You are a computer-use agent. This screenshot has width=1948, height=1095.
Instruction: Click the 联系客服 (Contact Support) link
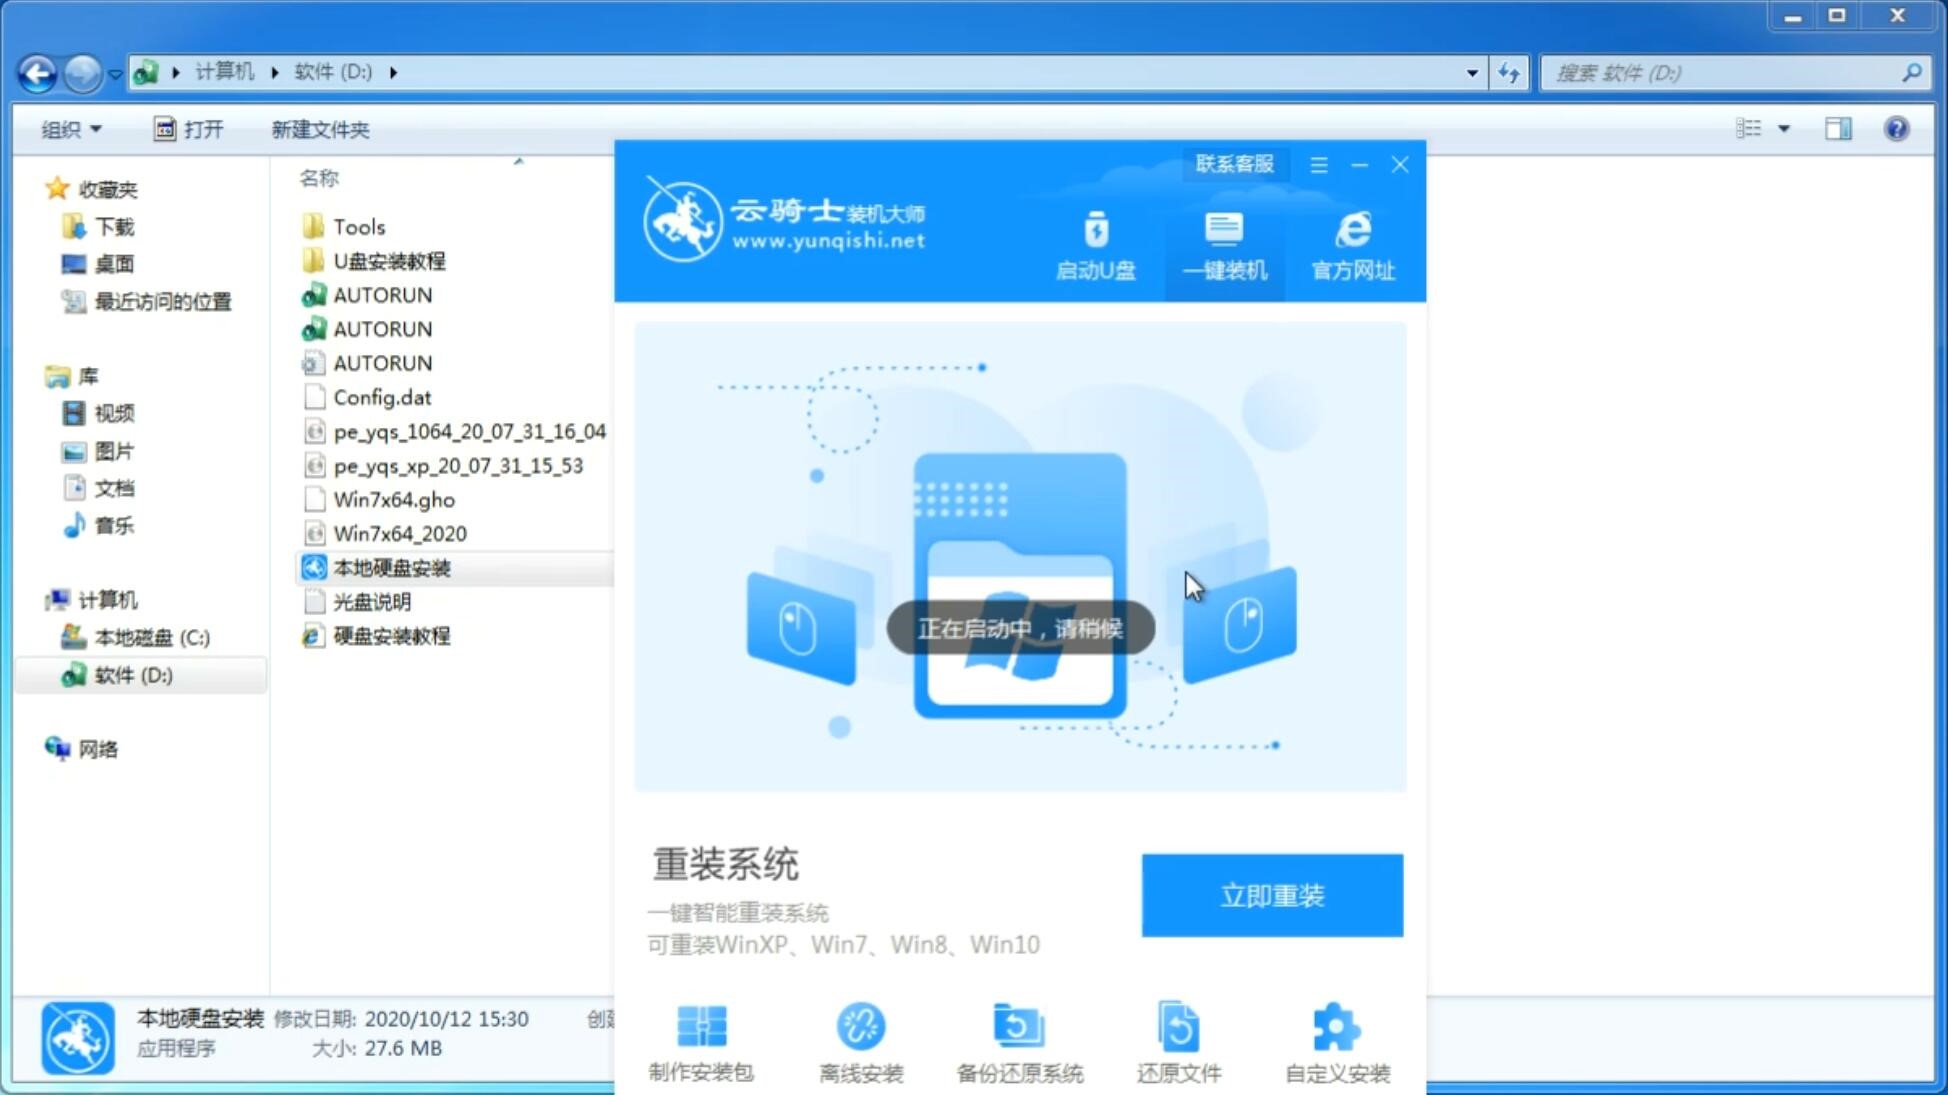coord(1232,162)
